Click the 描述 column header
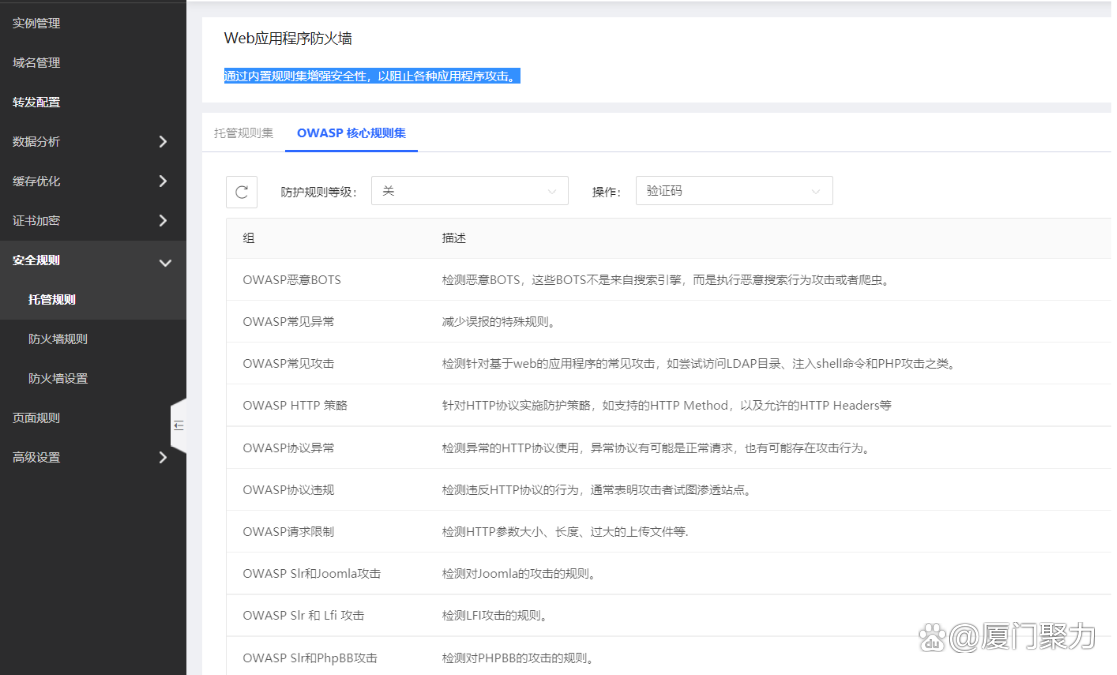This screenshot has height=675, width=1117. 454,238
